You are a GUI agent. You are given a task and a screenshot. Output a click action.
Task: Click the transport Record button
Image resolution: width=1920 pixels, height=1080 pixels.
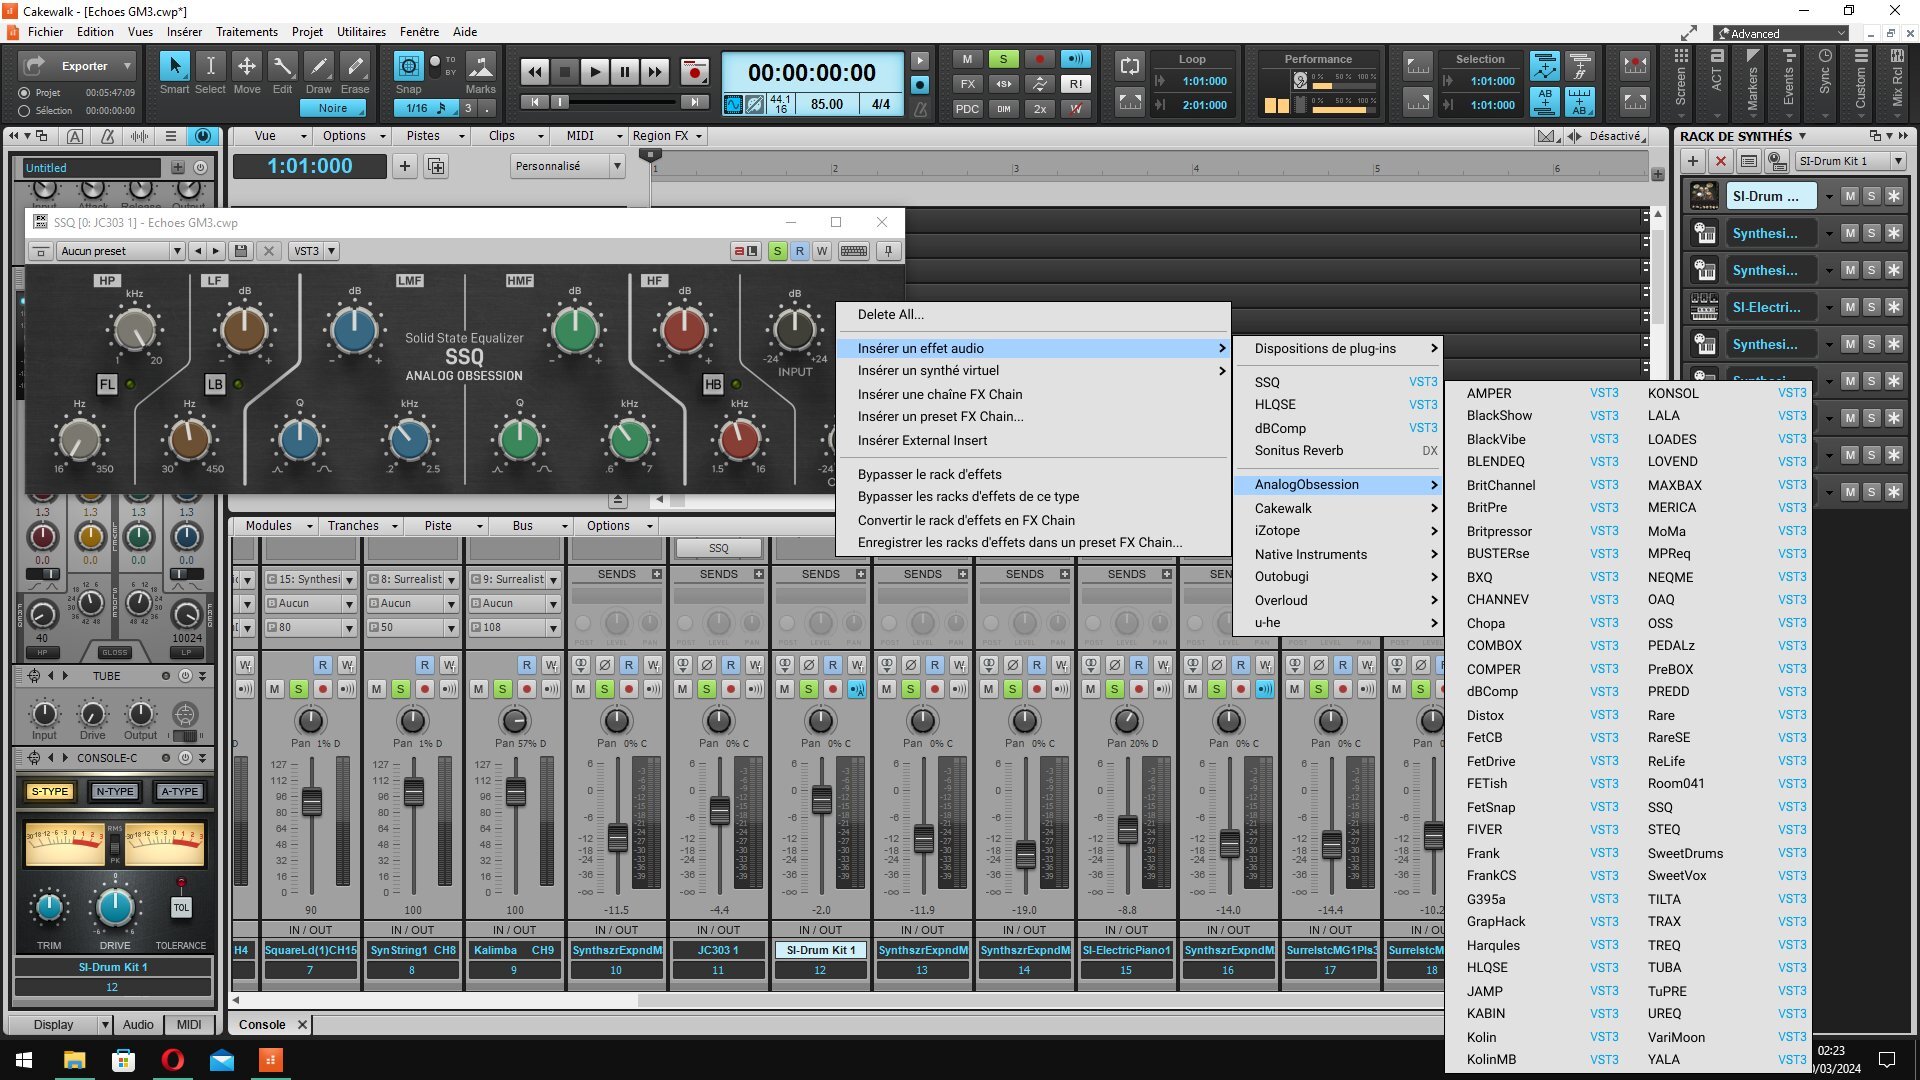tap(693, 72)
